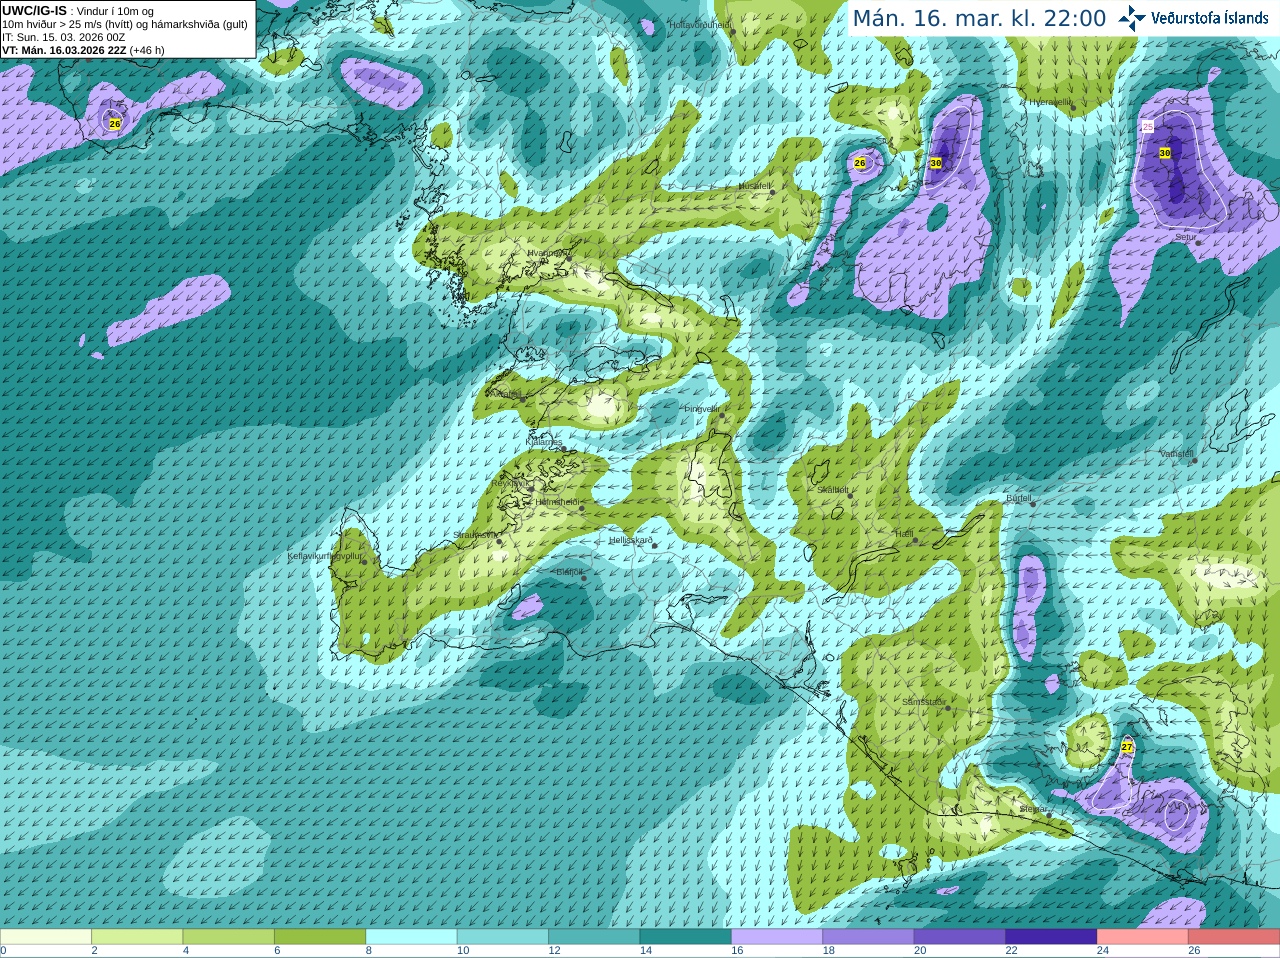Pick the olive green 6–8 m/s legend swatch
This screenshot has height=958, width=1280.
tap(320, 937)
